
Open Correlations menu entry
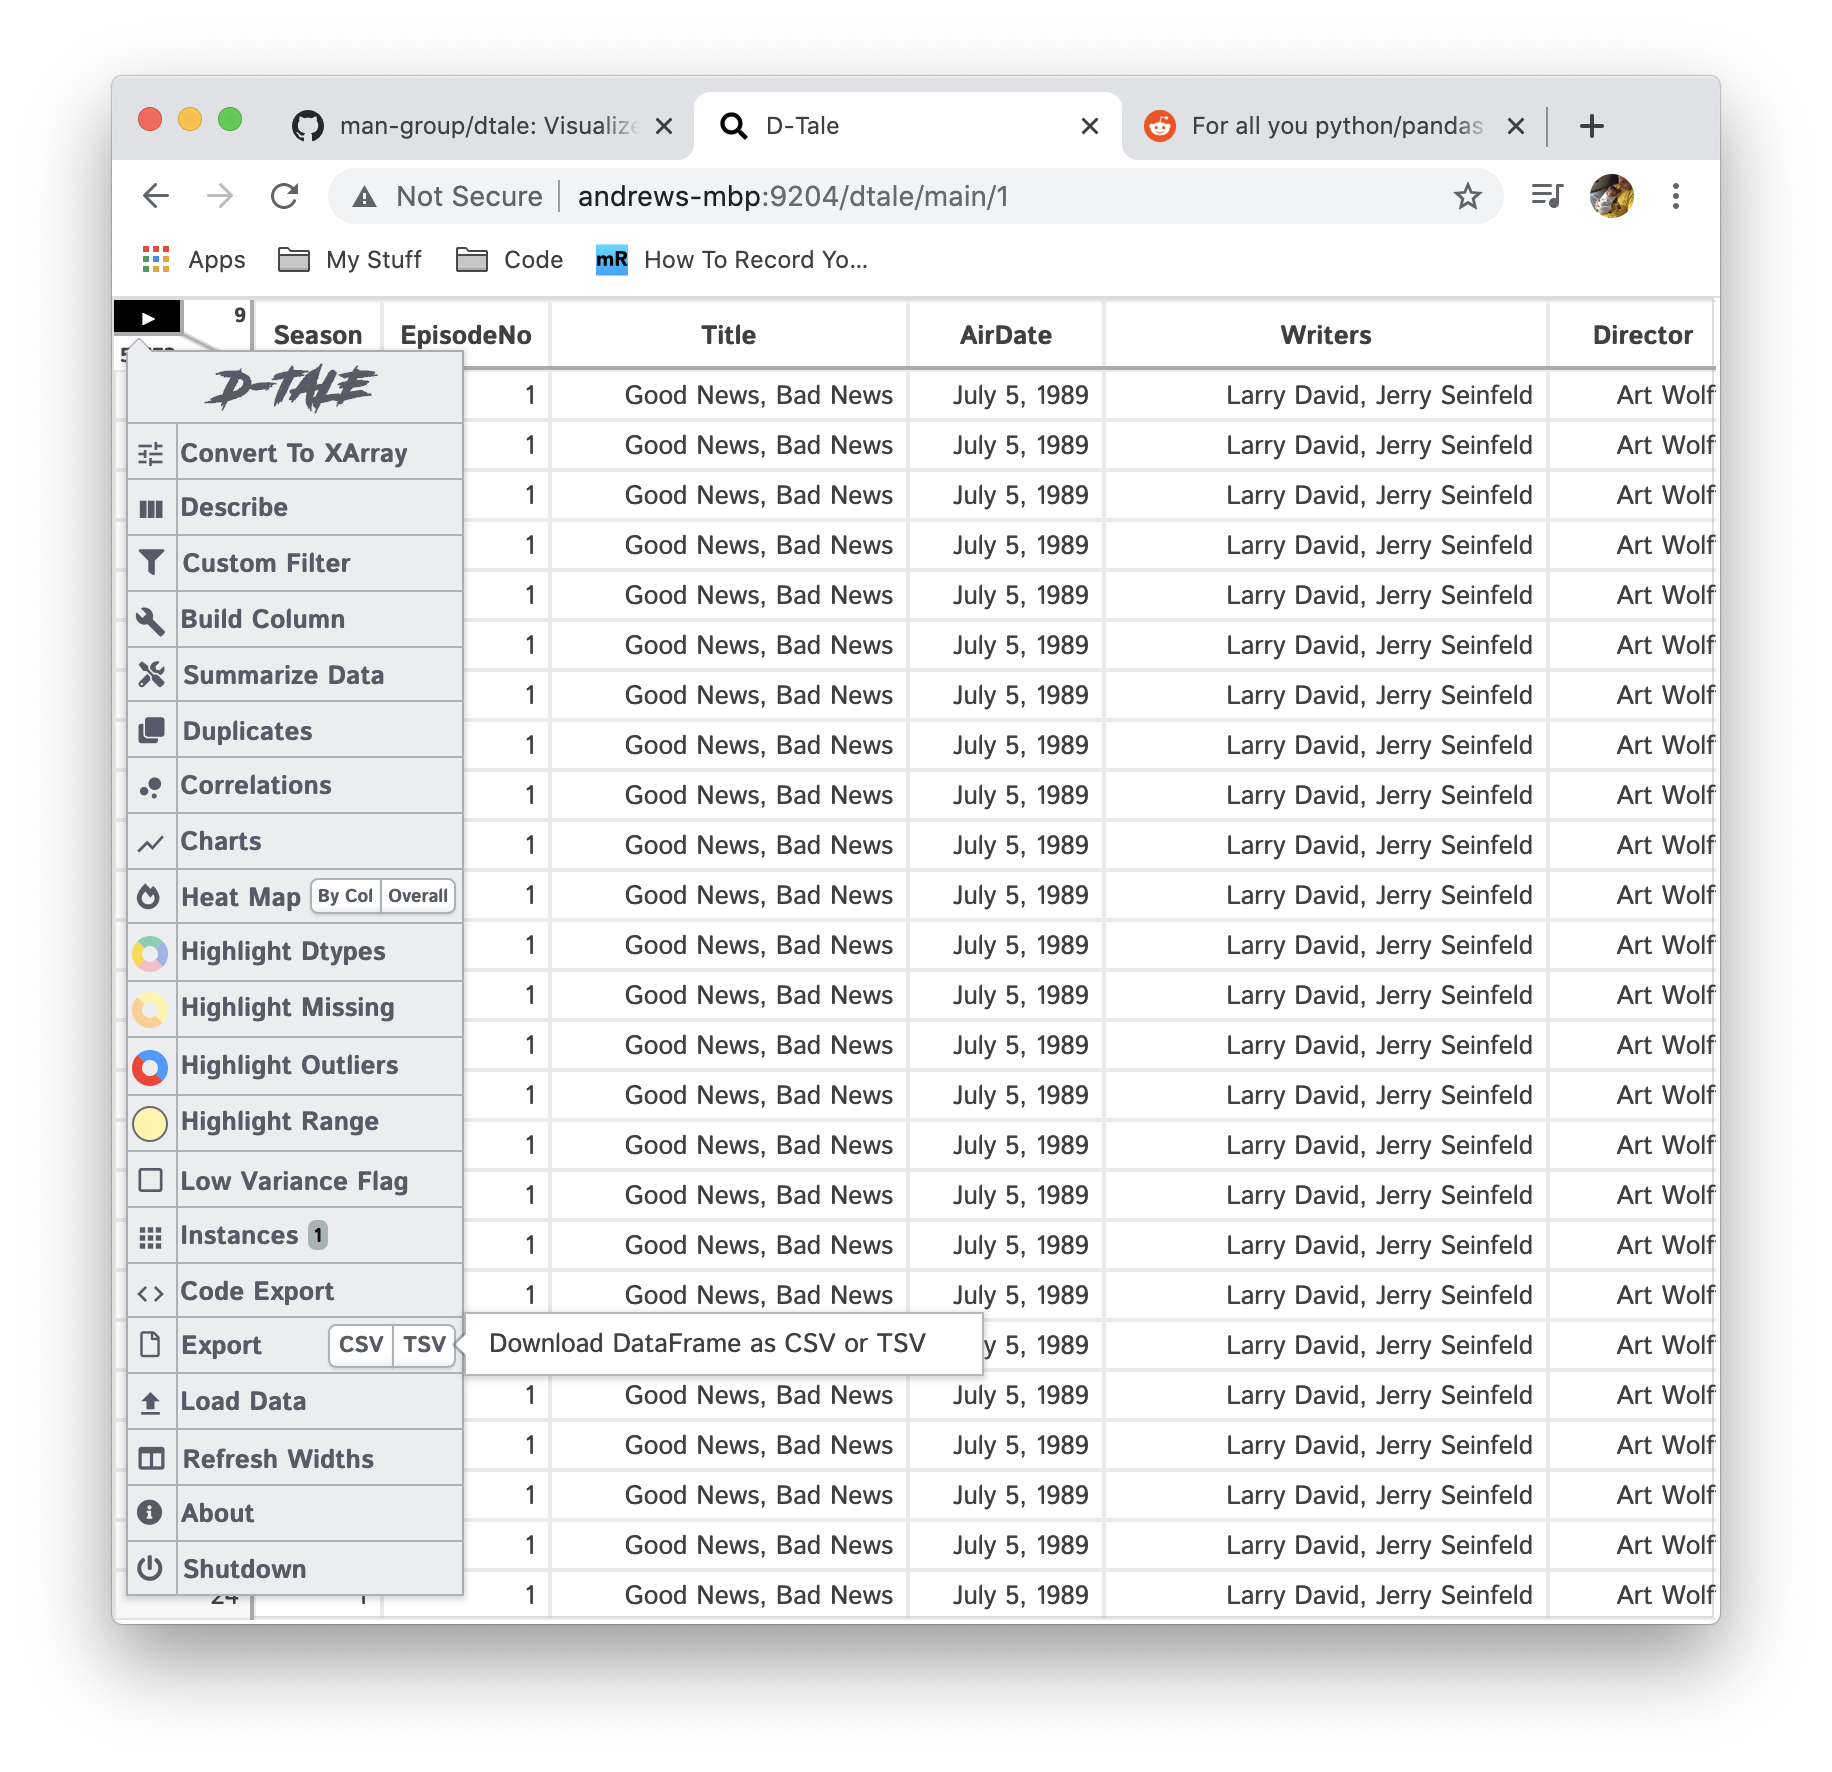(x=296, y=786)
